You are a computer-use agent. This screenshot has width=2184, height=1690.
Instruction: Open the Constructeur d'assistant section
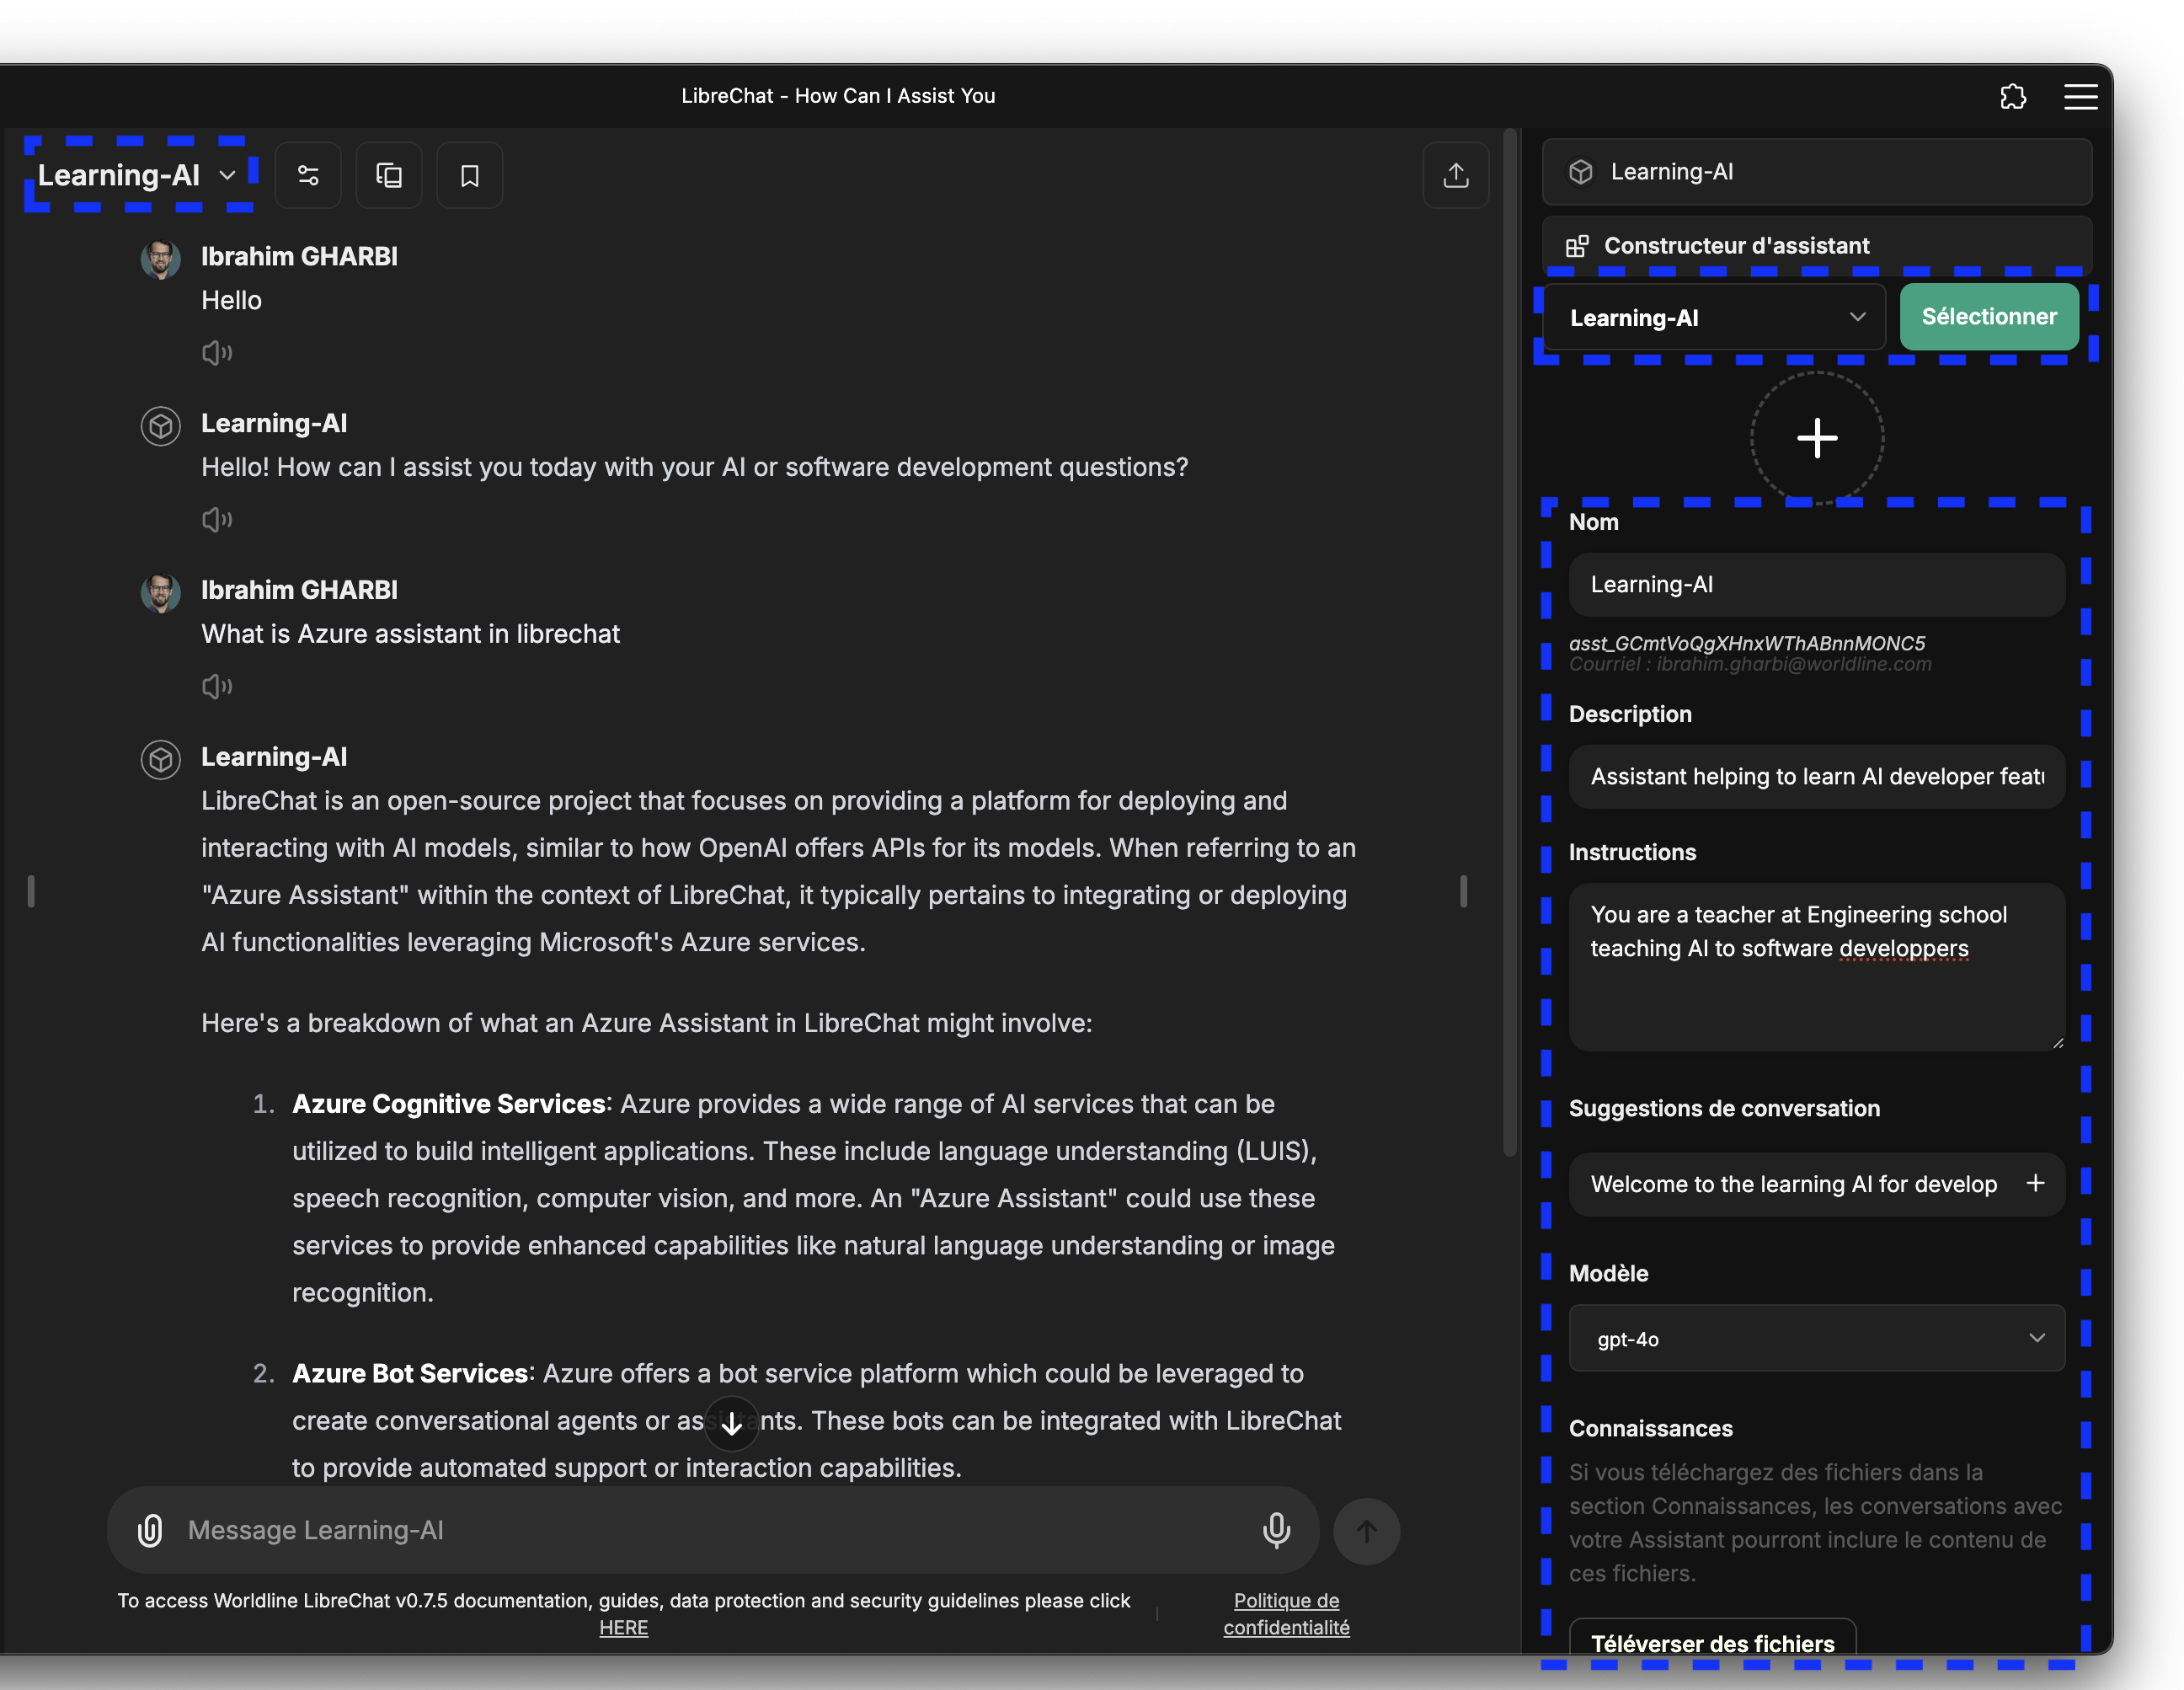tap(1817, 246)
